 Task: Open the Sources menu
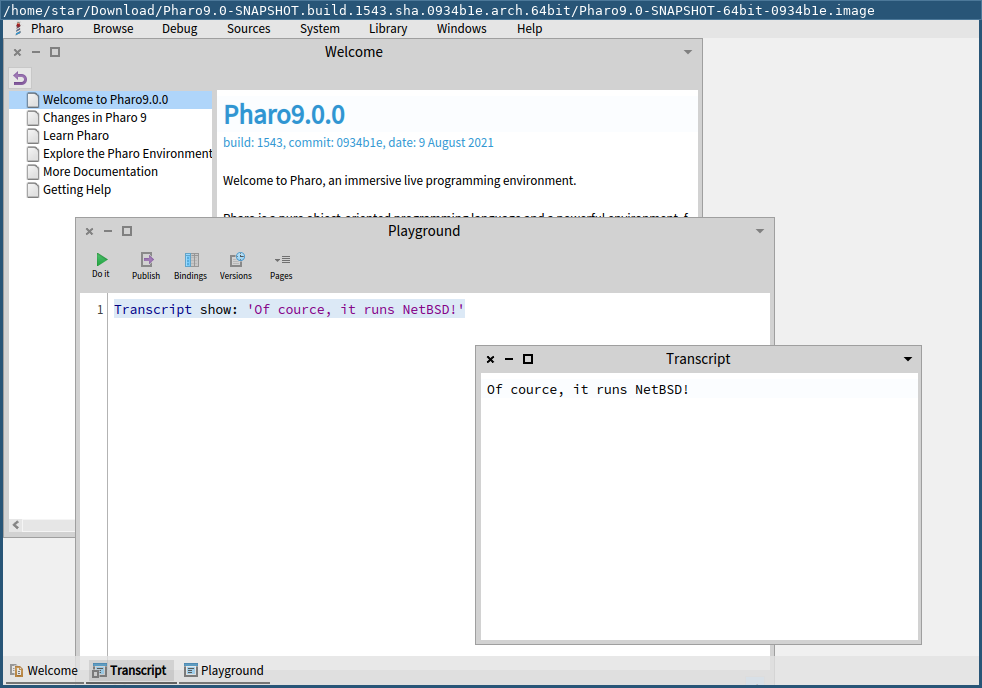pyautogui.click(x=249, y=29)
